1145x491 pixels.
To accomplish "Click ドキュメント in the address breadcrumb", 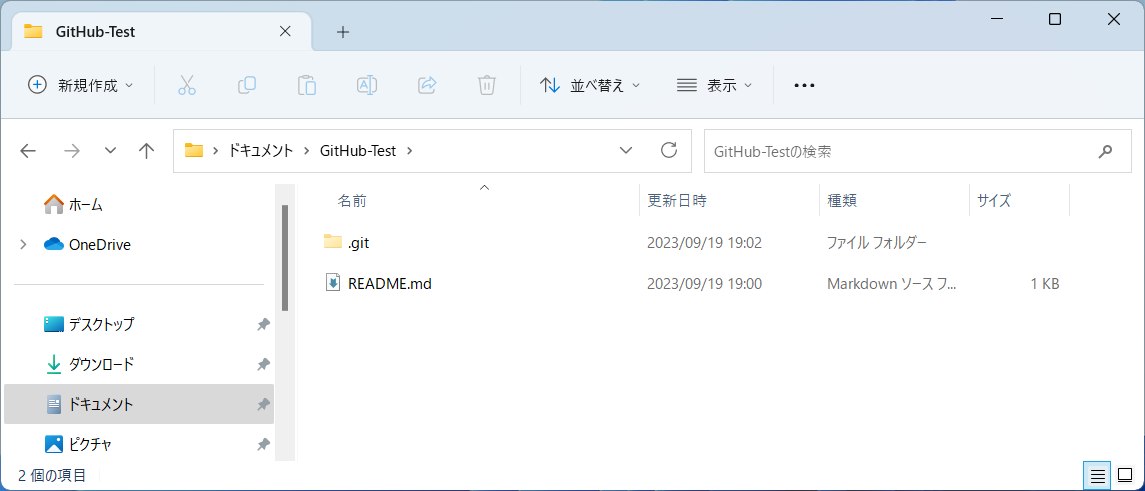I will [x=261, y=151].
